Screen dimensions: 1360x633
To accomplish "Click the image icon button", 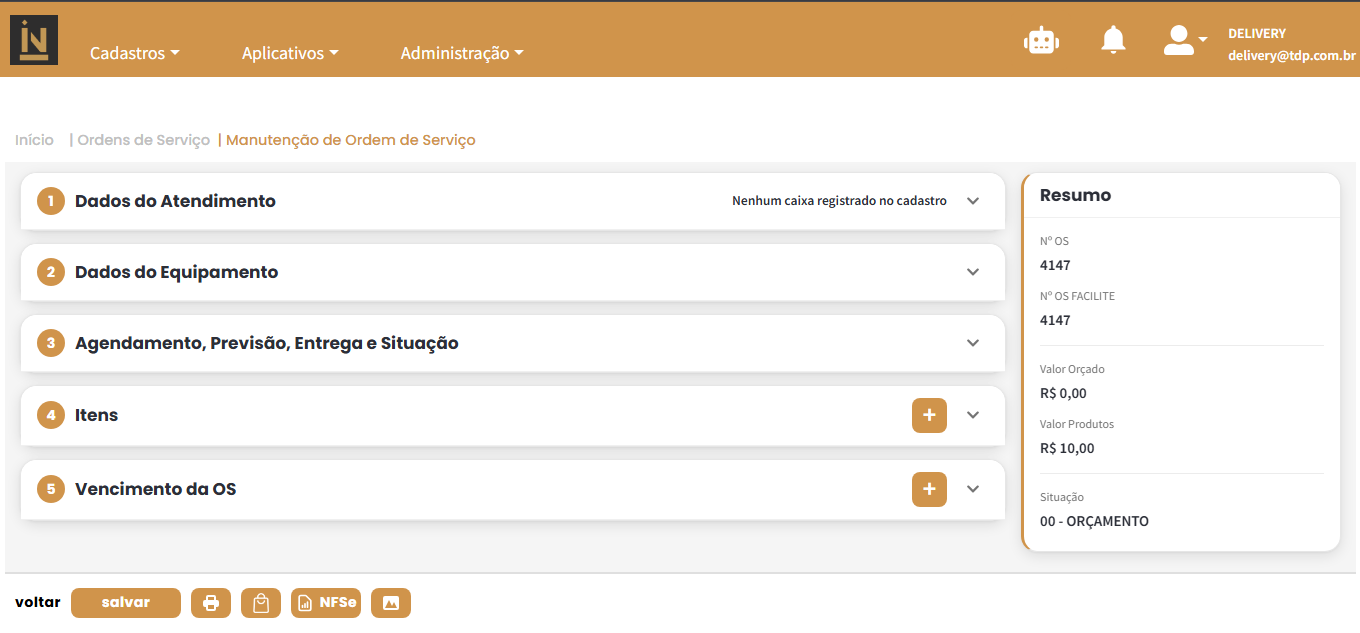I will coord(391,603).
